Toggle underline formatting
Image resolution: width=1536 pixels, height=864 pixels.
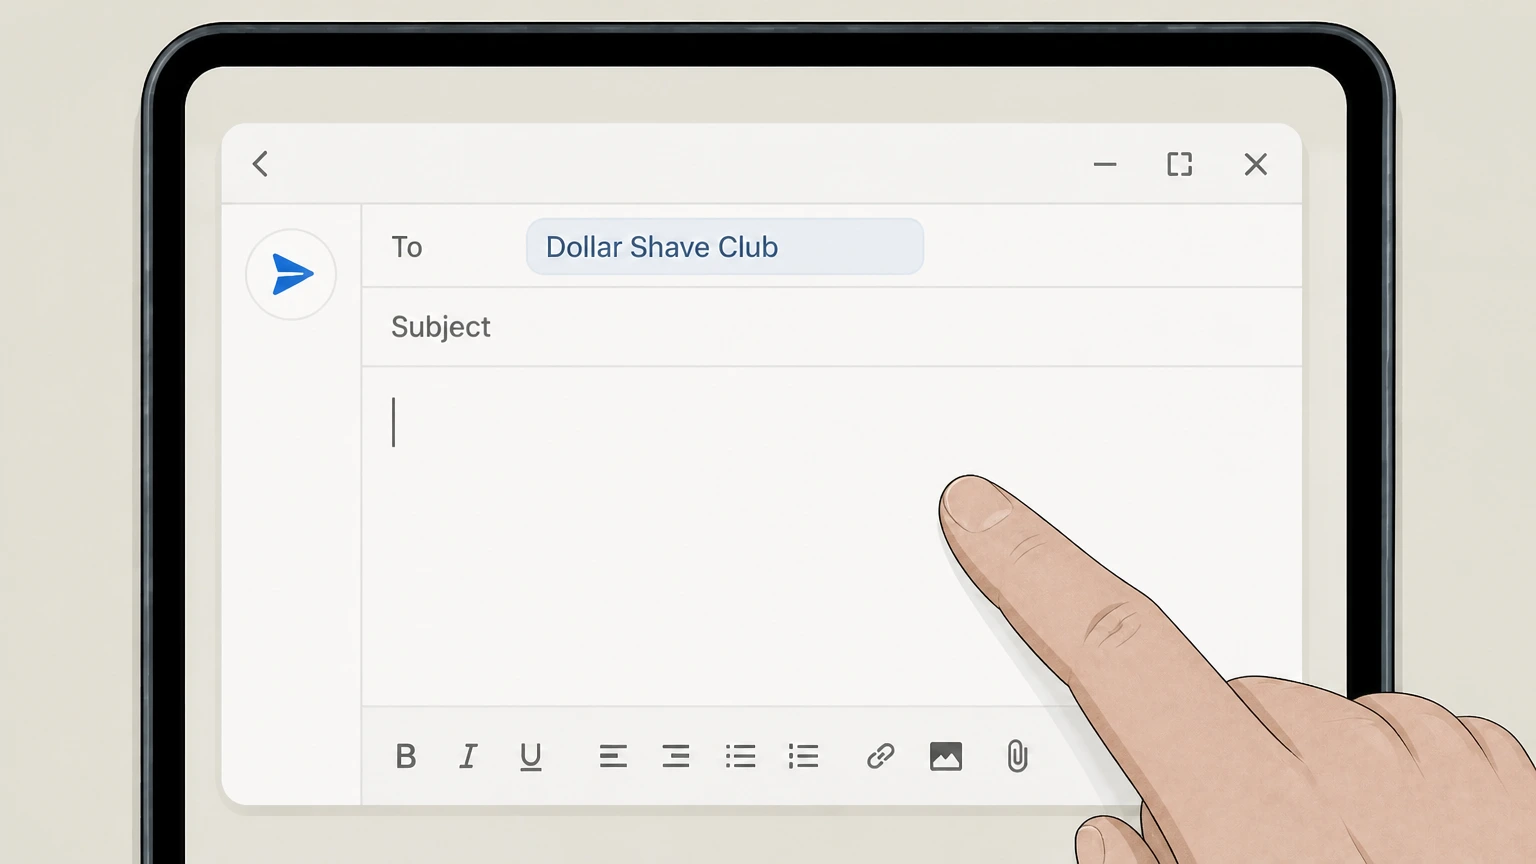pos(531,757)
